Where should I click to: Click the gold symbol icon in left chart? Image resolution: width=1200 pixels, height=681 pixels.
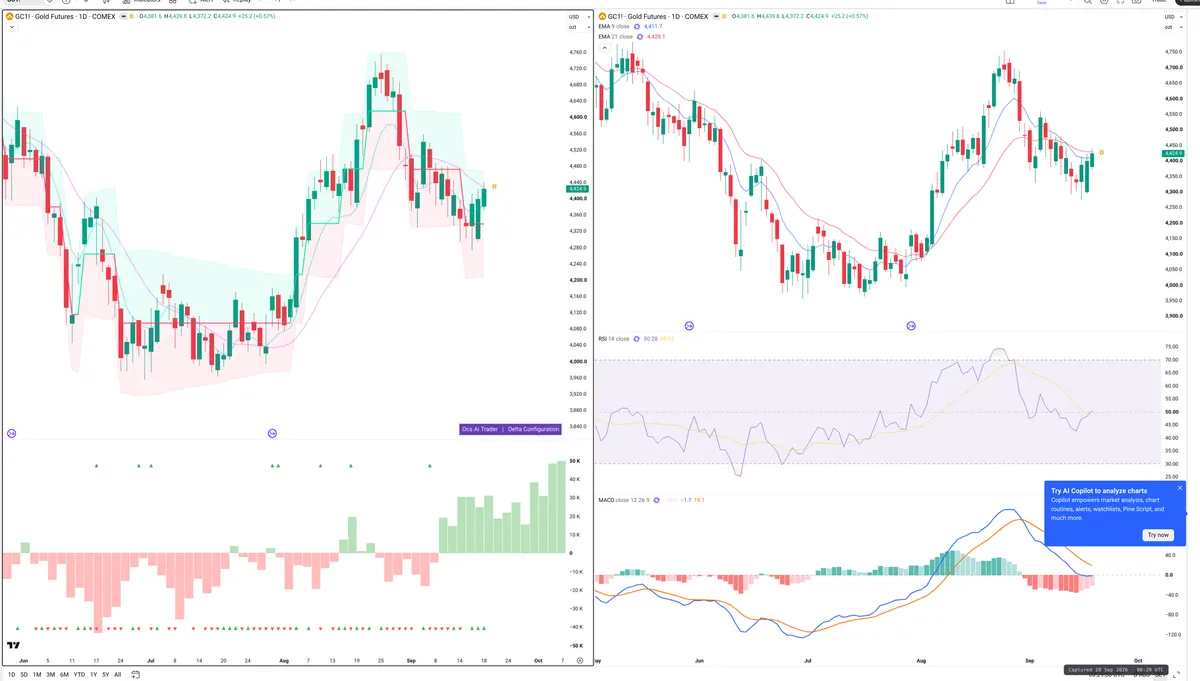tap(9, 16)
